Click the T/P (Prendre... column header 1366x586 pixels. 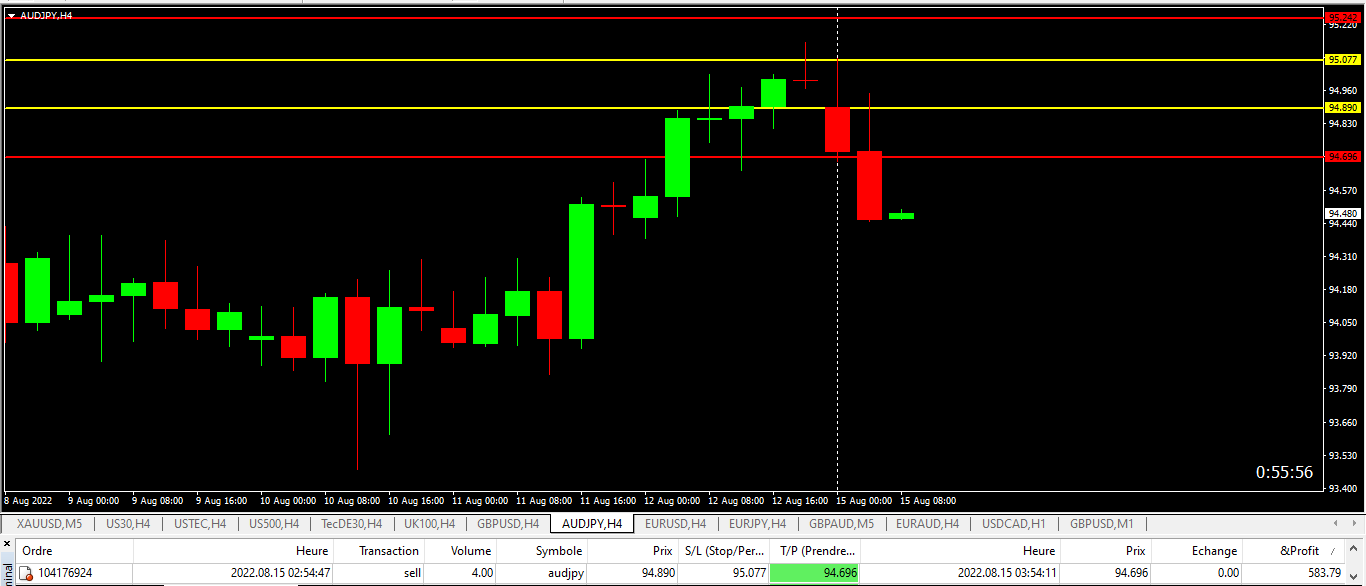point(814,551)
